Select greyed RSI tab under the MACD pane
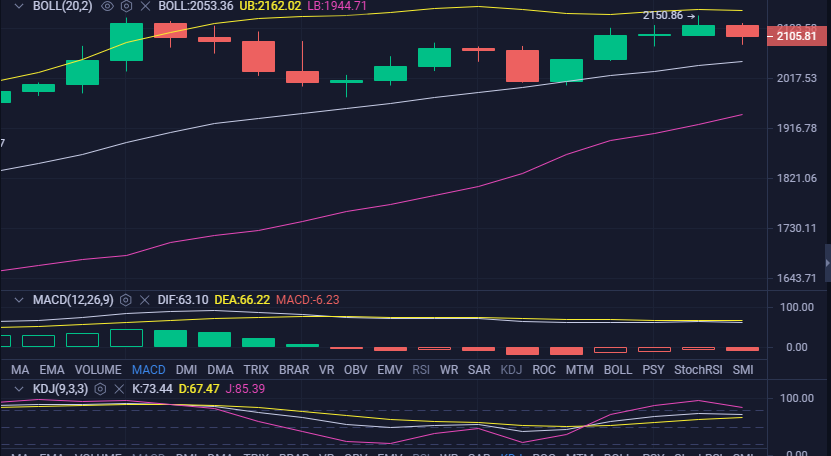Viewport: 831px width, 456px height. click(x=421, y=370)
